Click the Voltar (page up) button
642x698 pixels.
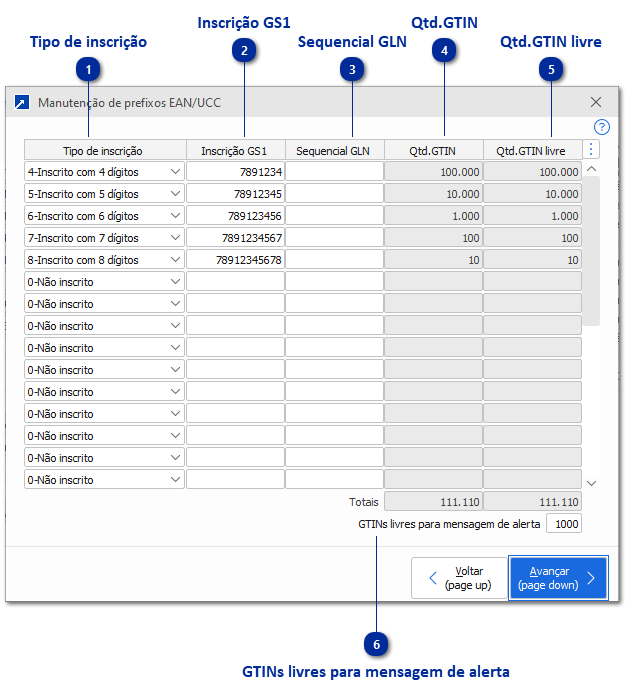click(x=459, y=578)
